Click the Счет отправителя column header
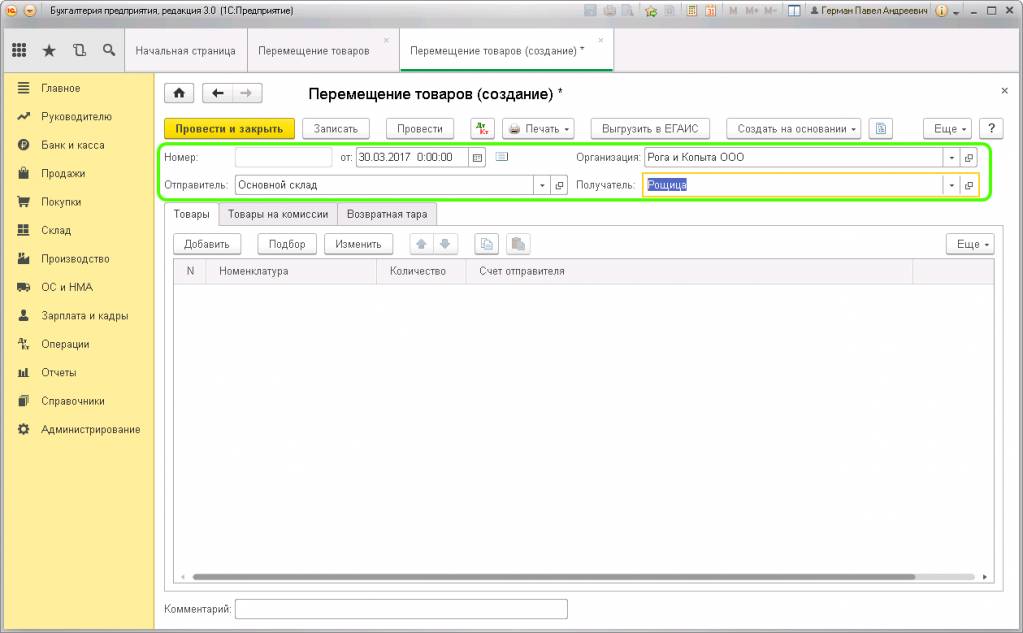This screenshot has height=633, width=1023. pyautogui.click(x=689, y=271)
